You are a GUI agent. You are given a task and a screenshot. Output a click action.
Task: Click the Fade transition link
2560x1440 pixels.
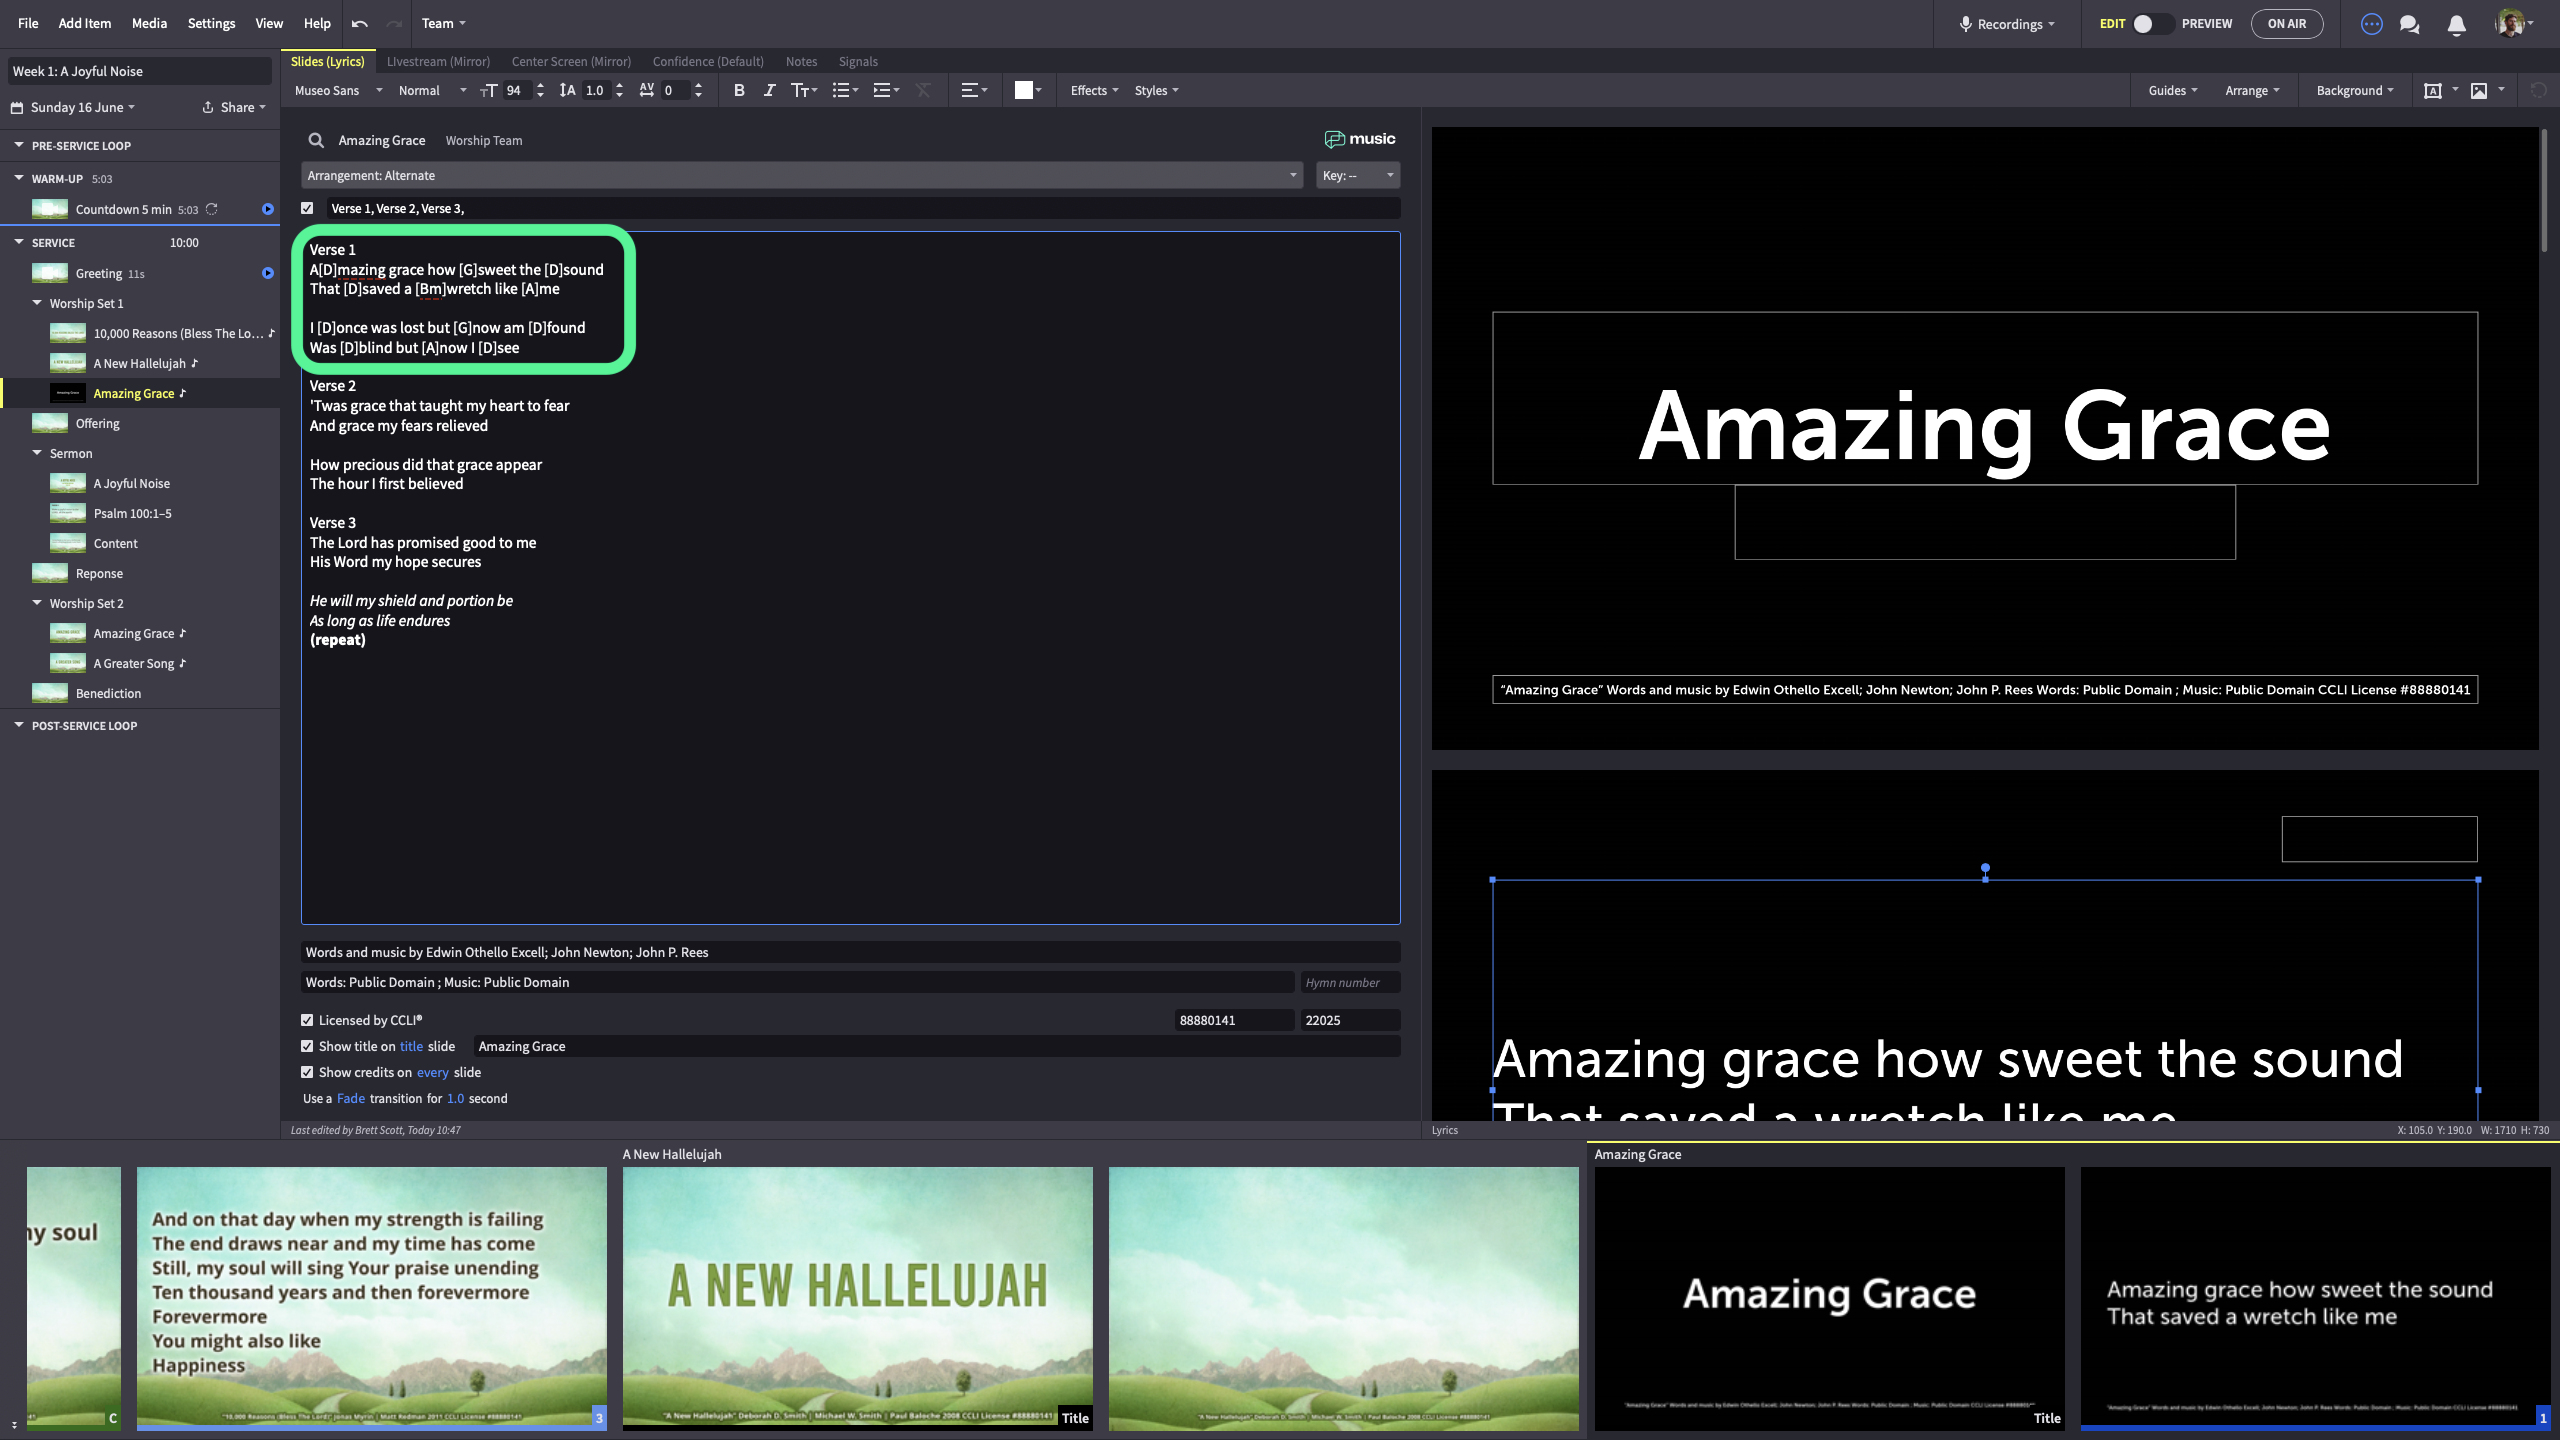pos(351,1099)
